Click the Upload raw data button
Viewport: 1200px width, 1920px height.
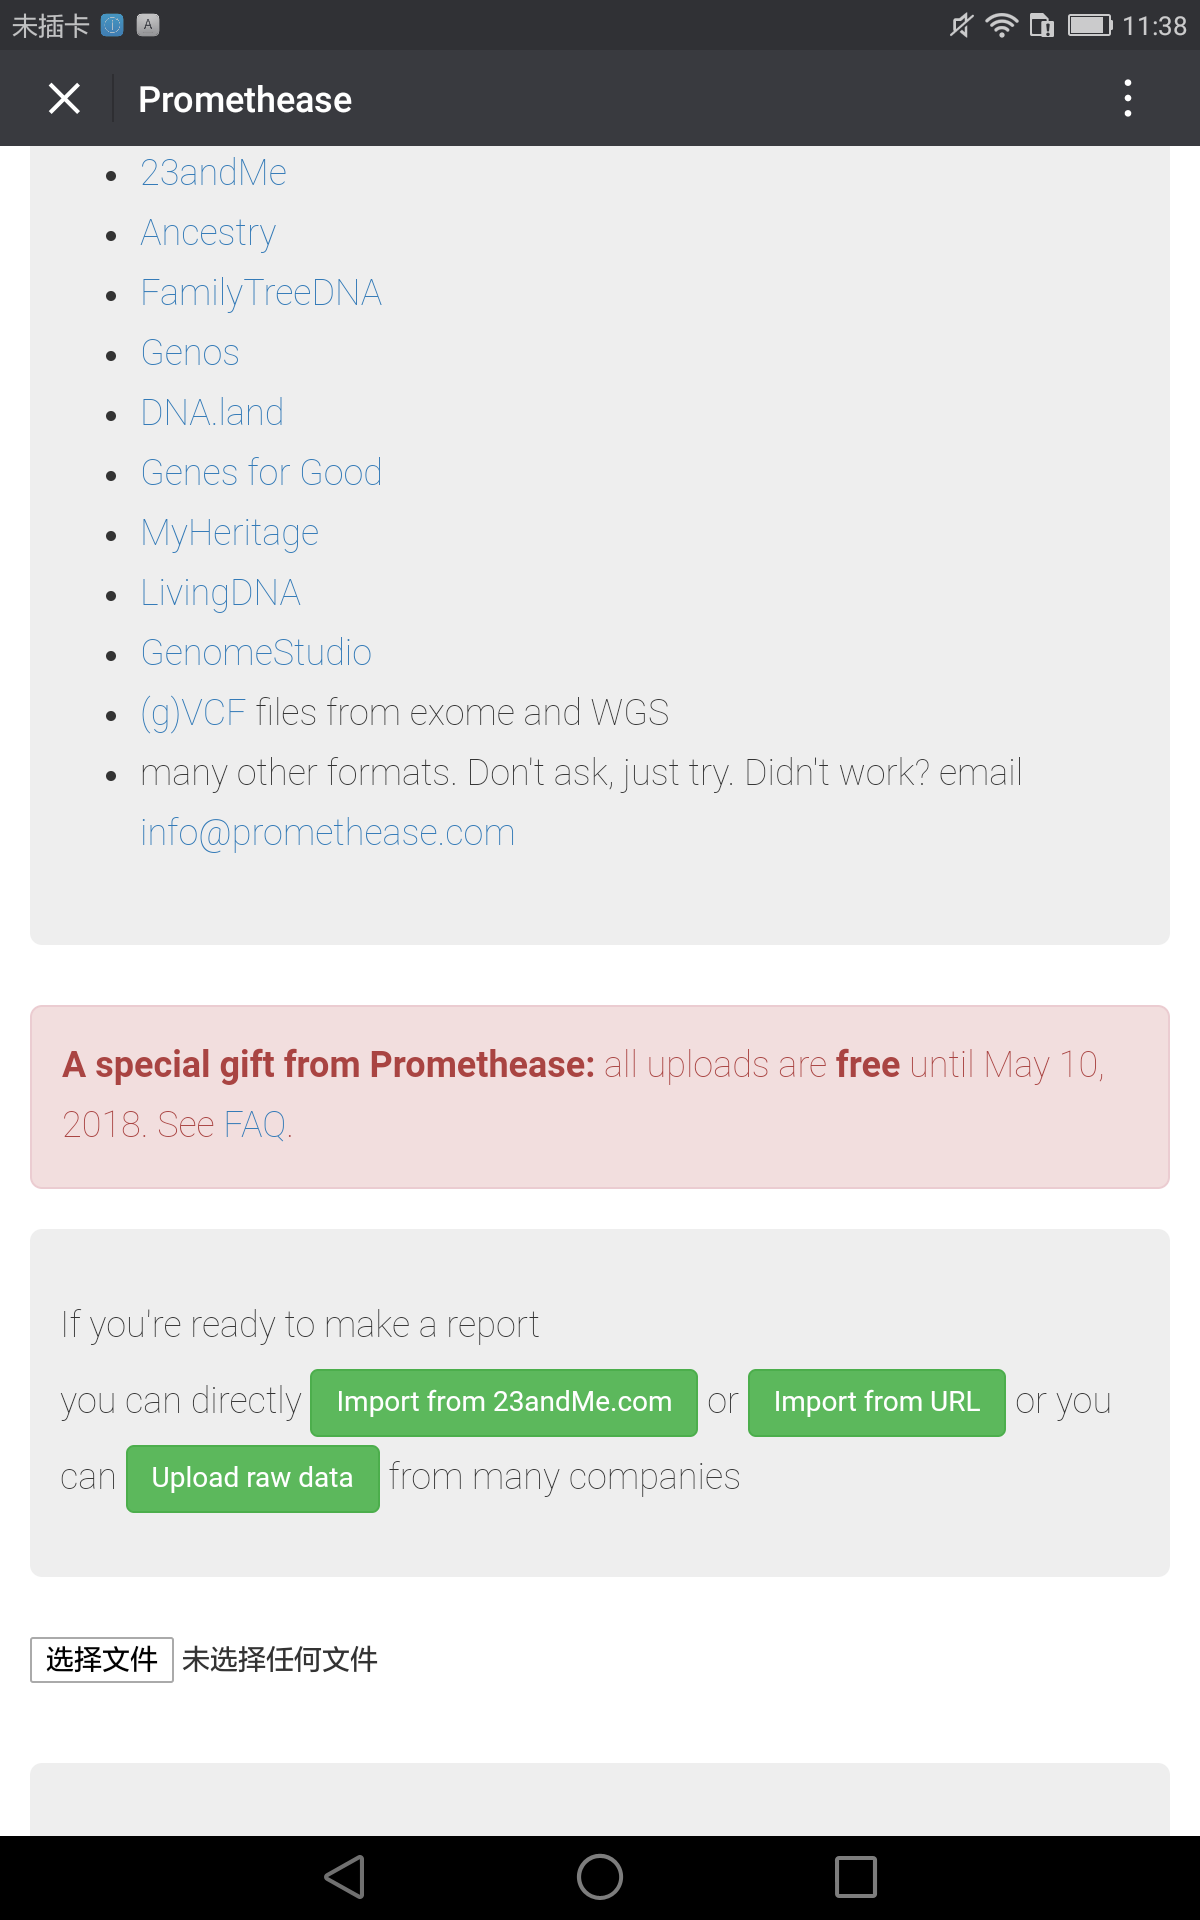click(x=253, y=1478)
